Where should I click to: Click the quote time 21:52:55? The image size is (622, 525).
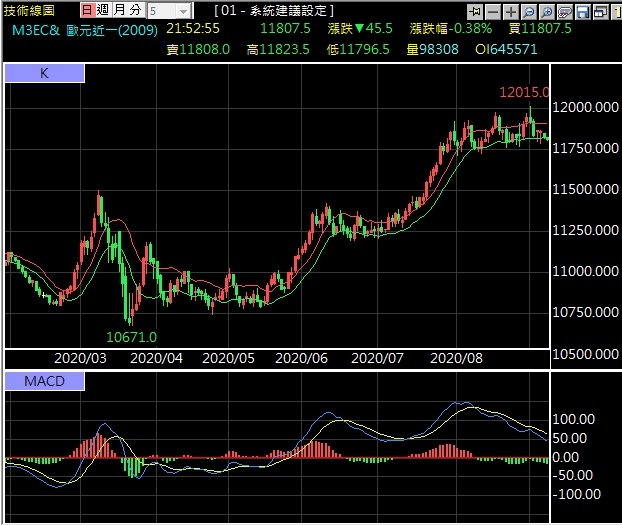pos(193,29)
